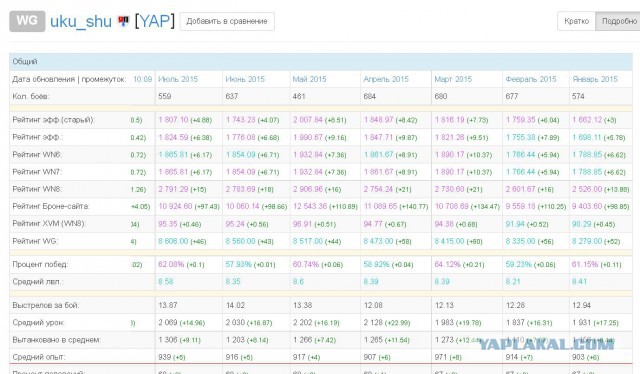Viewport: 640px width, 374px height.
Task: Switch to the Кратко view
Action: point(576,21)
